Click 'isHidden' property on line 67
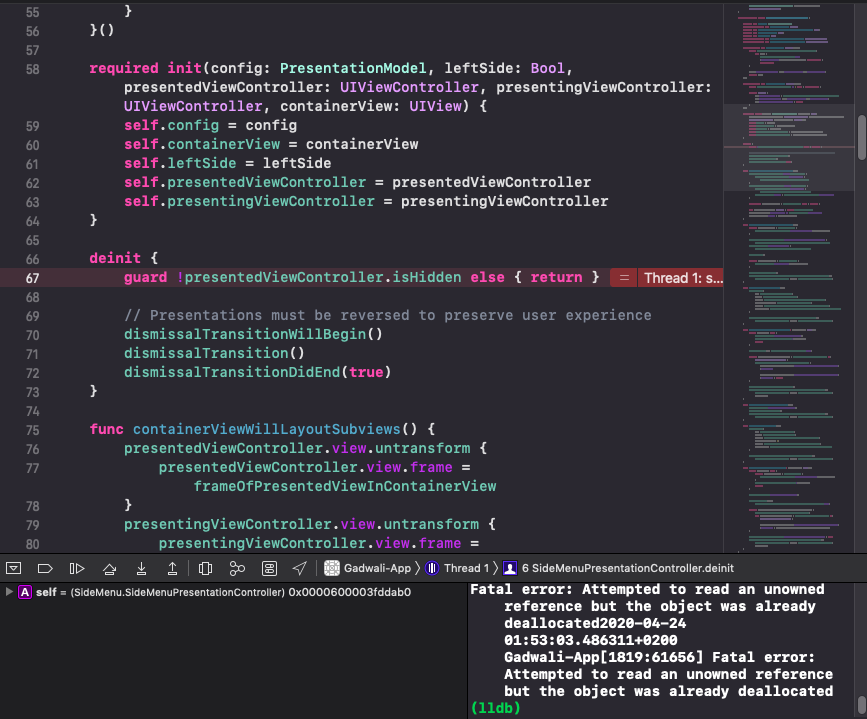The height and width of the screenshot is (719, 867). (426, 277)
